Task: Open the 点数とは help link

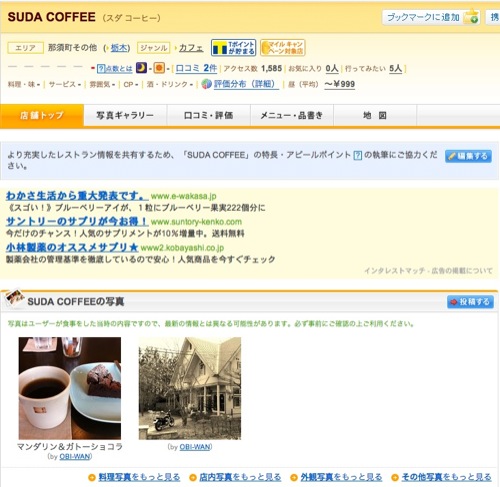Action: [115, 69]
